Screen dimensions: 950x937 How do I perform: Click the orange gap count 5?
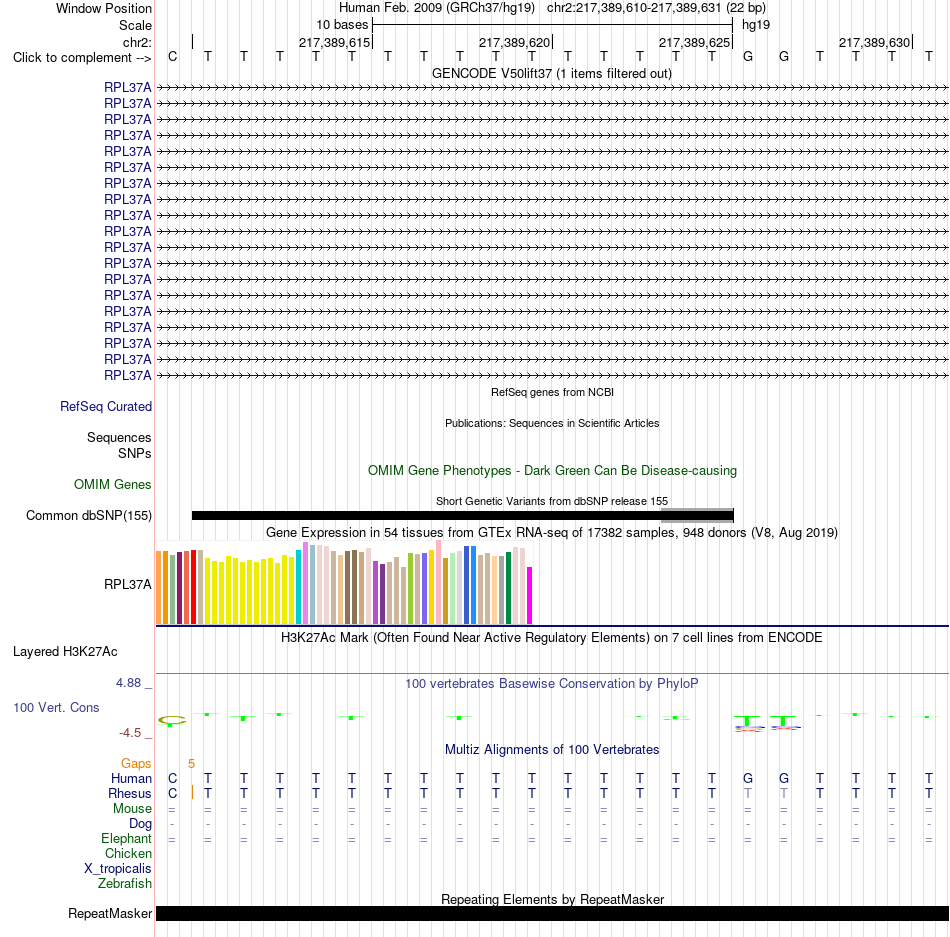point(191,764)
